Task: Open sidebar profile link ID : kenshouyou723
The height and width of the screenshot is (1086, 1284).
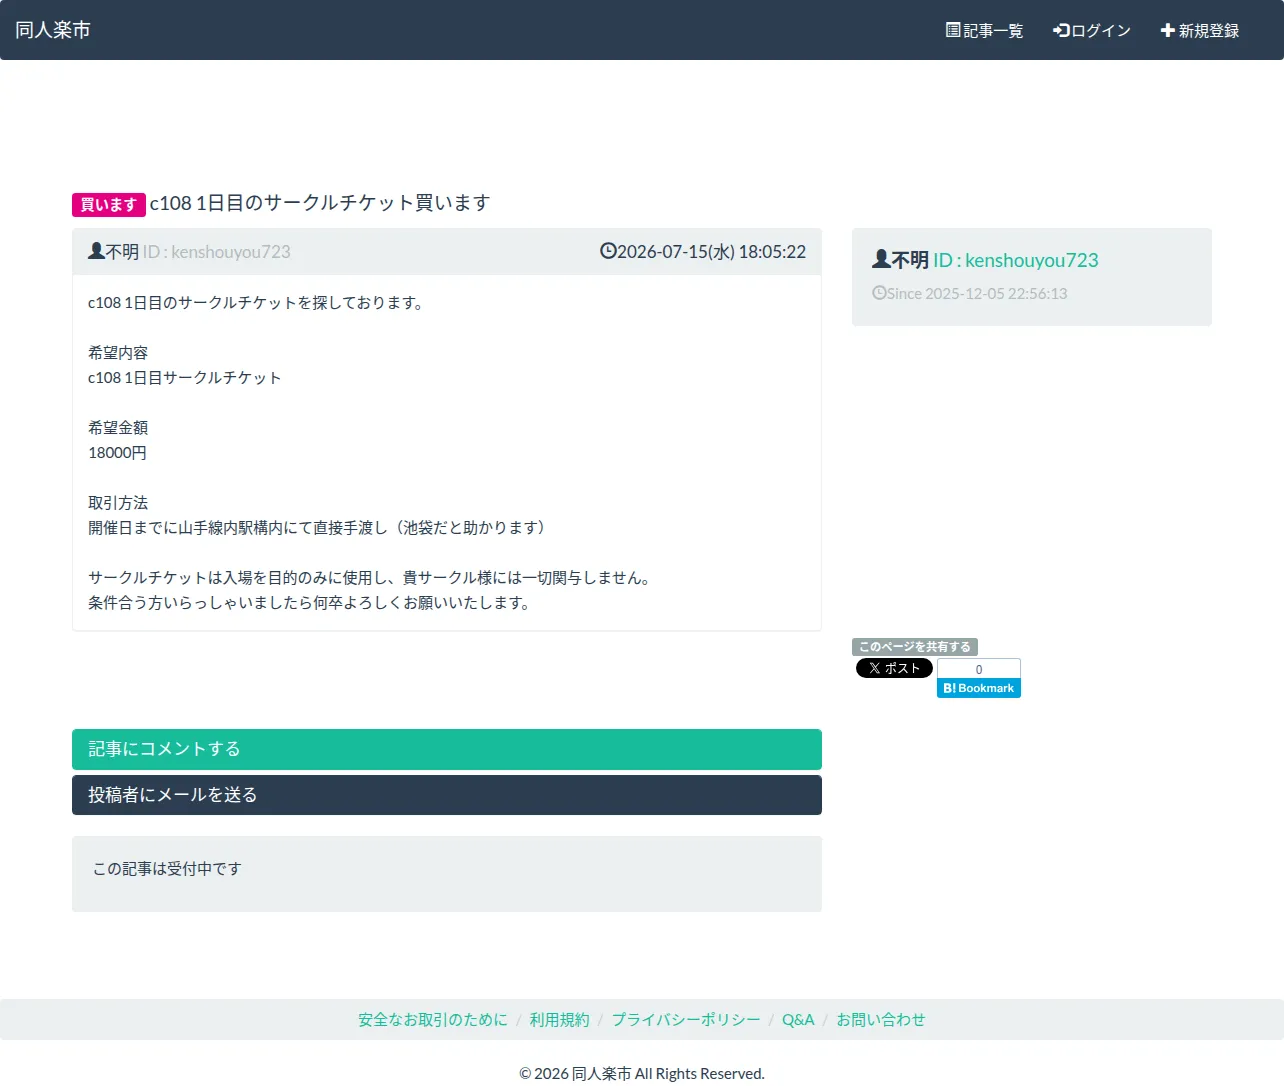Action: [1016, 260]
